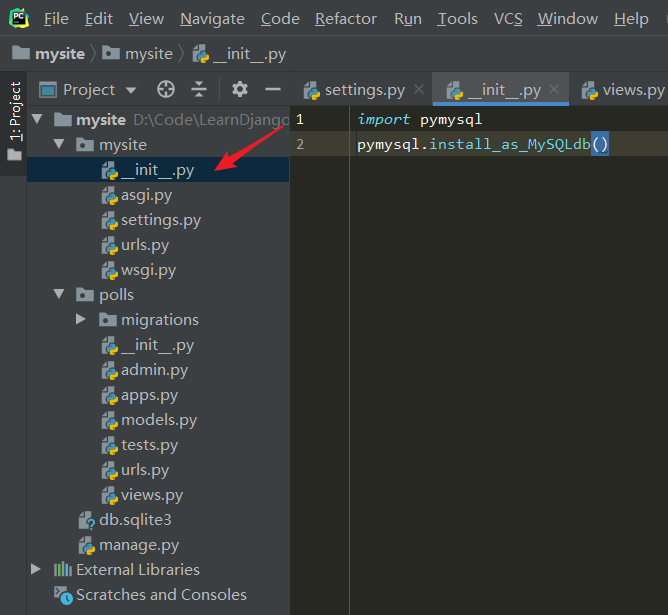The width and height of the screenshot is (668, 615).
Task: Switch to the views.py tab
Action: (x=632, y=90)
